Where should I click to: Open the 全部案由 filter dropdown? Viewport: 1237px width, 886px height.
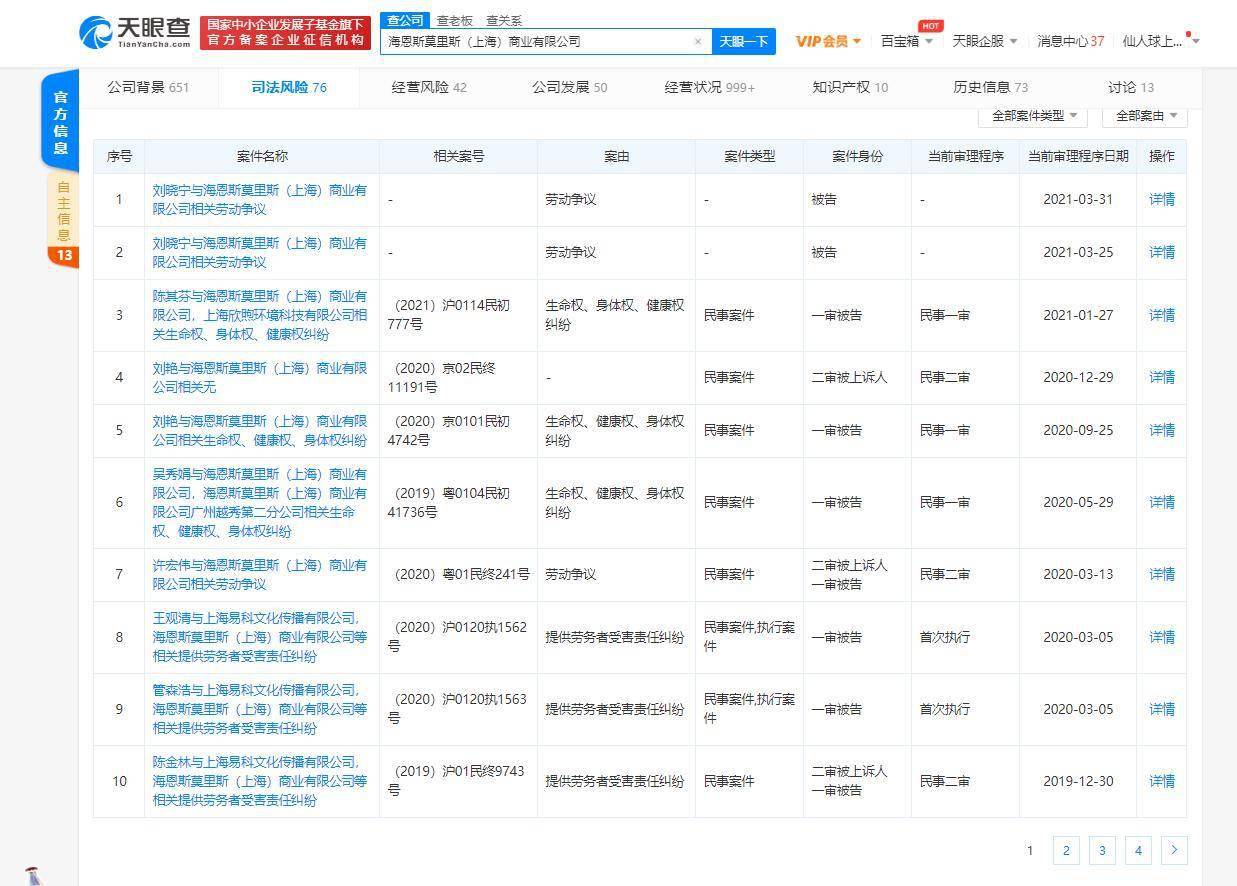[1145, 116]
